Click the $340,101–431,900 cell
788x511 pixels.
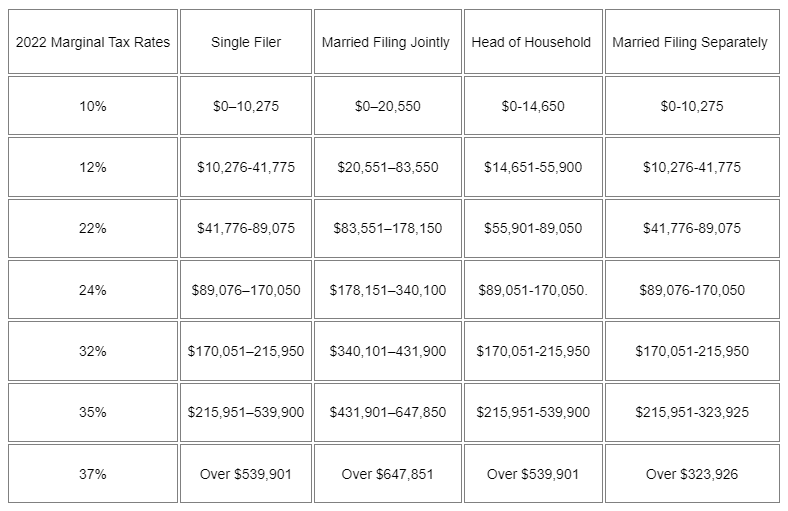(x=388, y=351)
